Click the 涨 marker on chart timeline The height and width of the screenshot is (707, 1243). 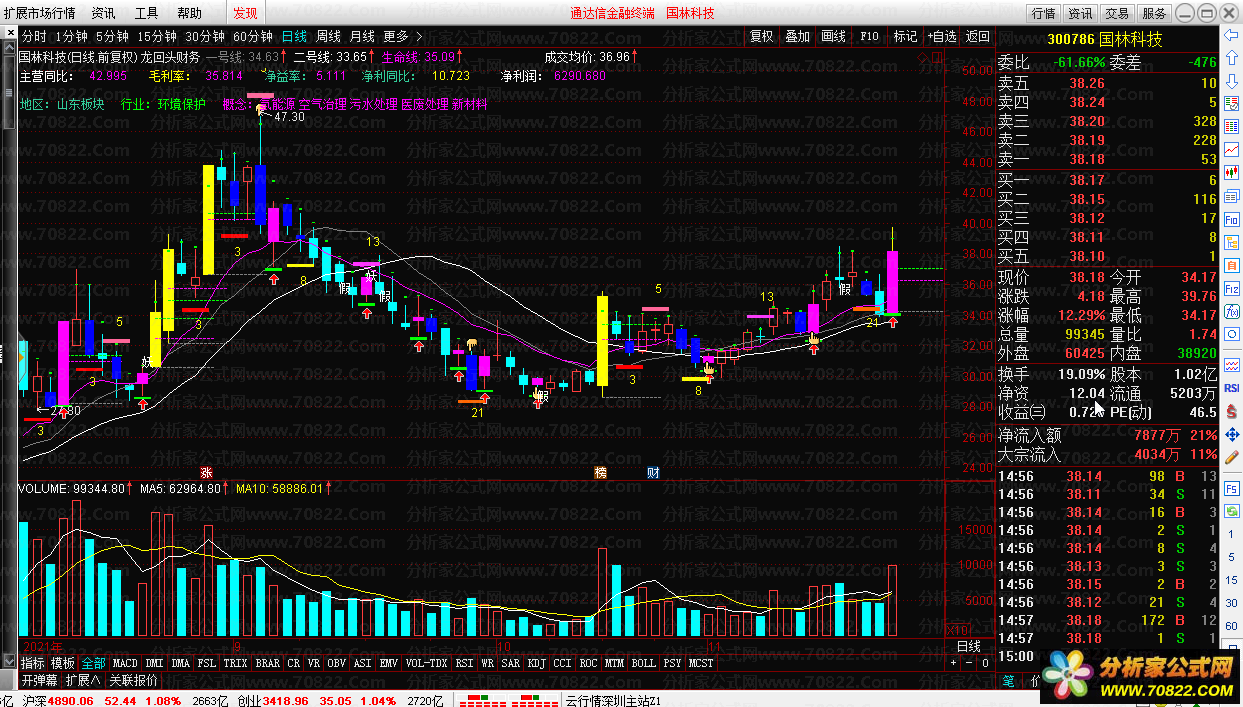pos(206,473)
